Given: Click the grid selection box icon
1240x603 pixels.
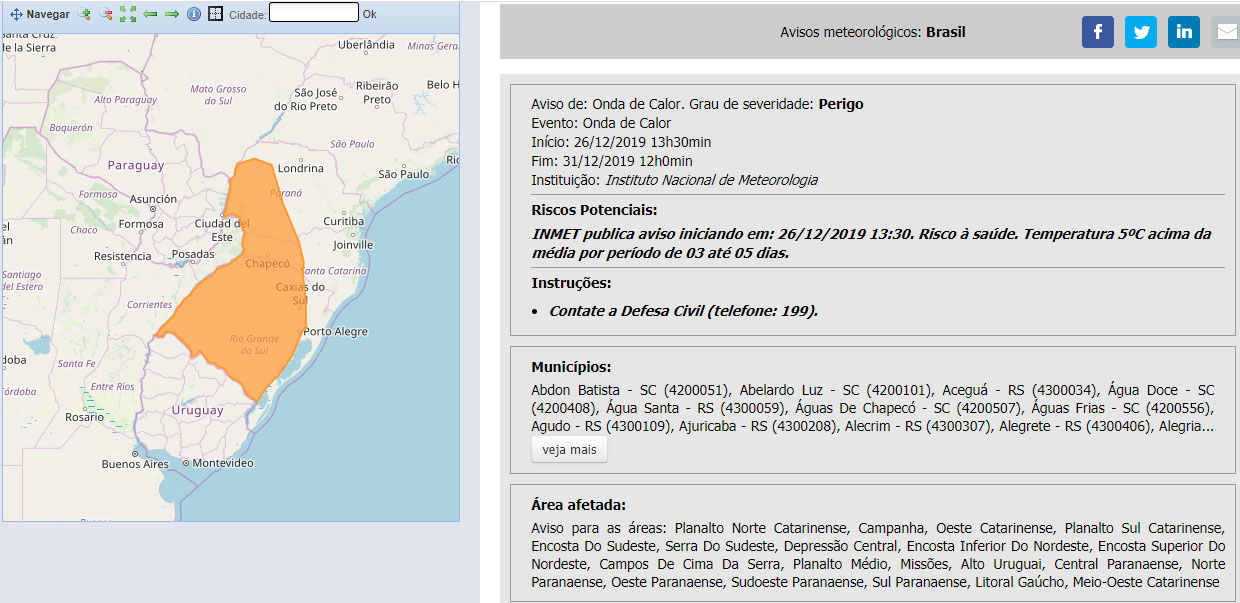Looking at the screenshot, I should click(215, 14).
